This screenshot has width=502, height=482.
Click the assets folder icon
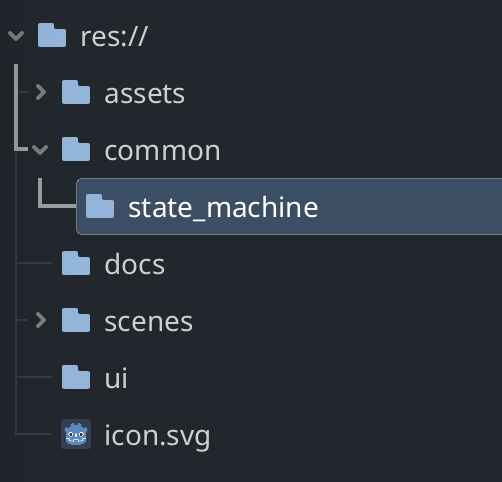76,92
